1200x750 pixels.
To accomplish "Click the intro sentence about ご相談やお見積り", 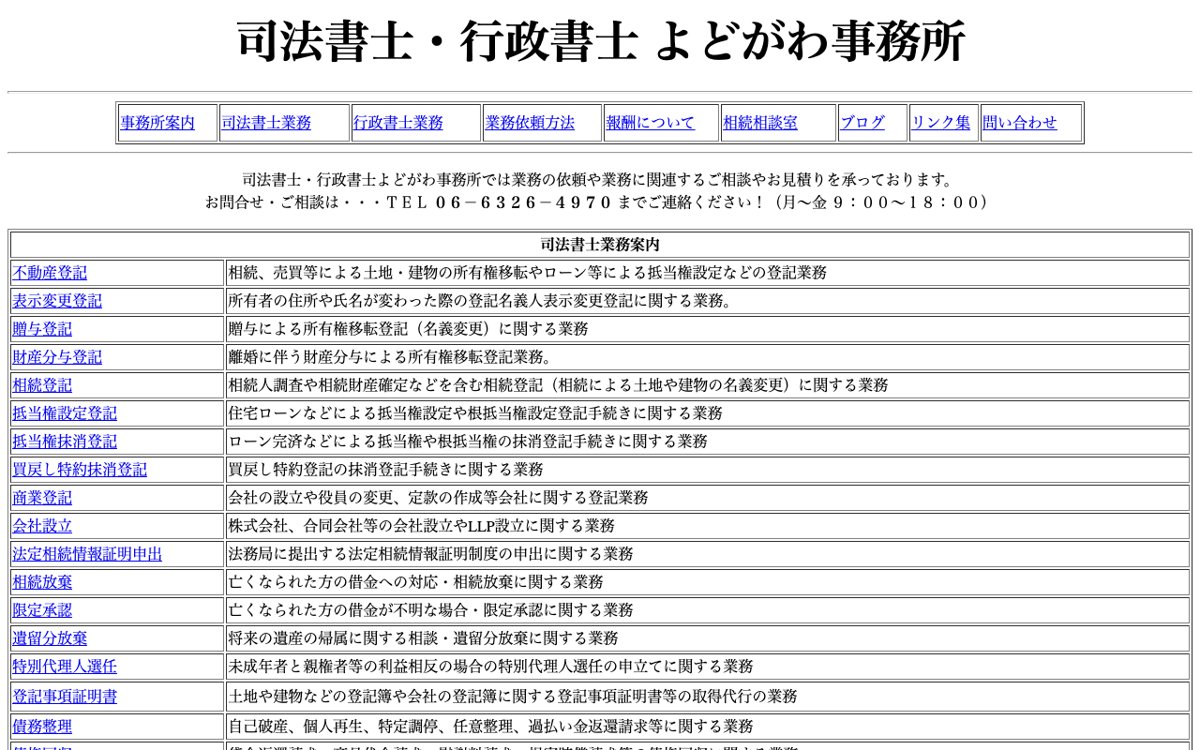I will 600,180.
